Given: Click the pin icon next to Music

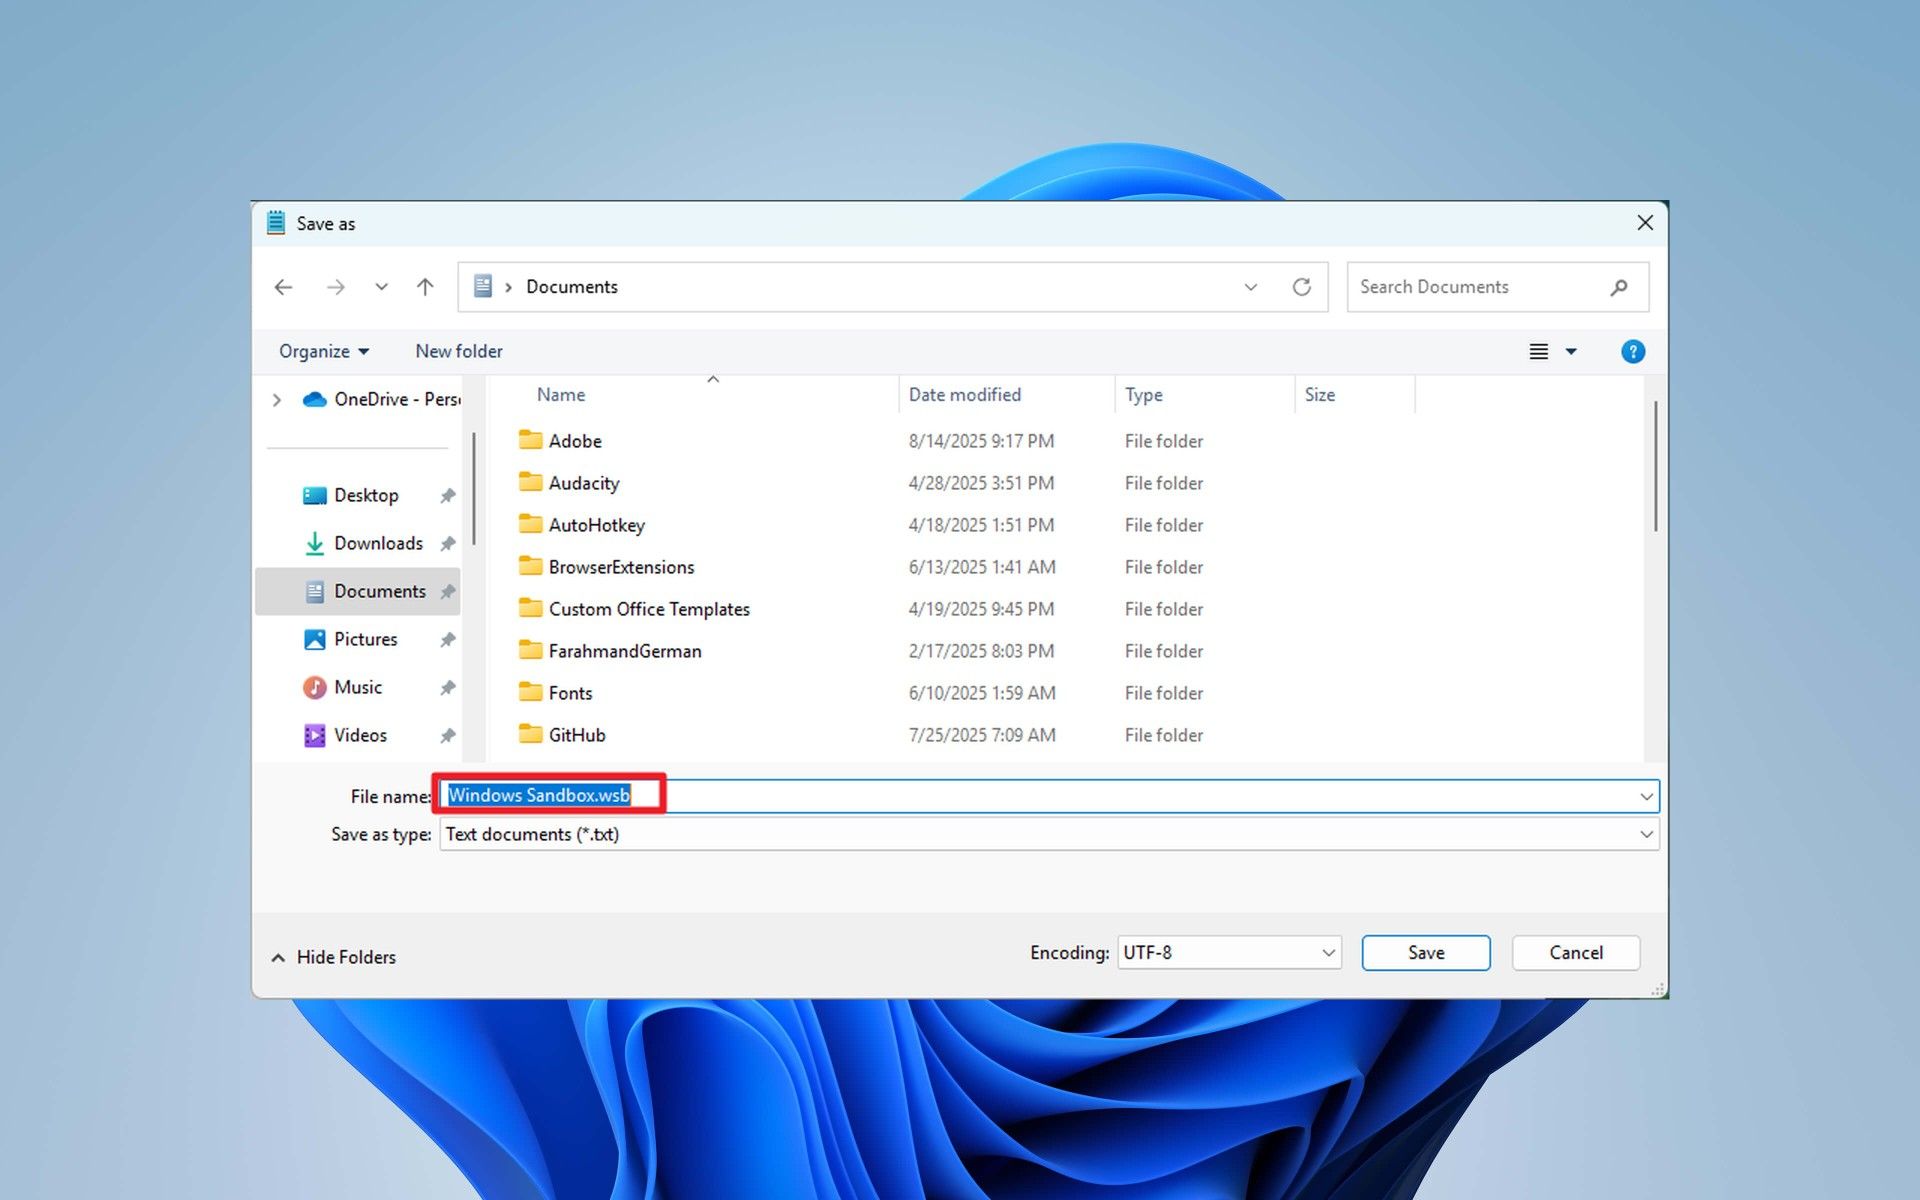Looking at the screenshot, I should (447, 688).
